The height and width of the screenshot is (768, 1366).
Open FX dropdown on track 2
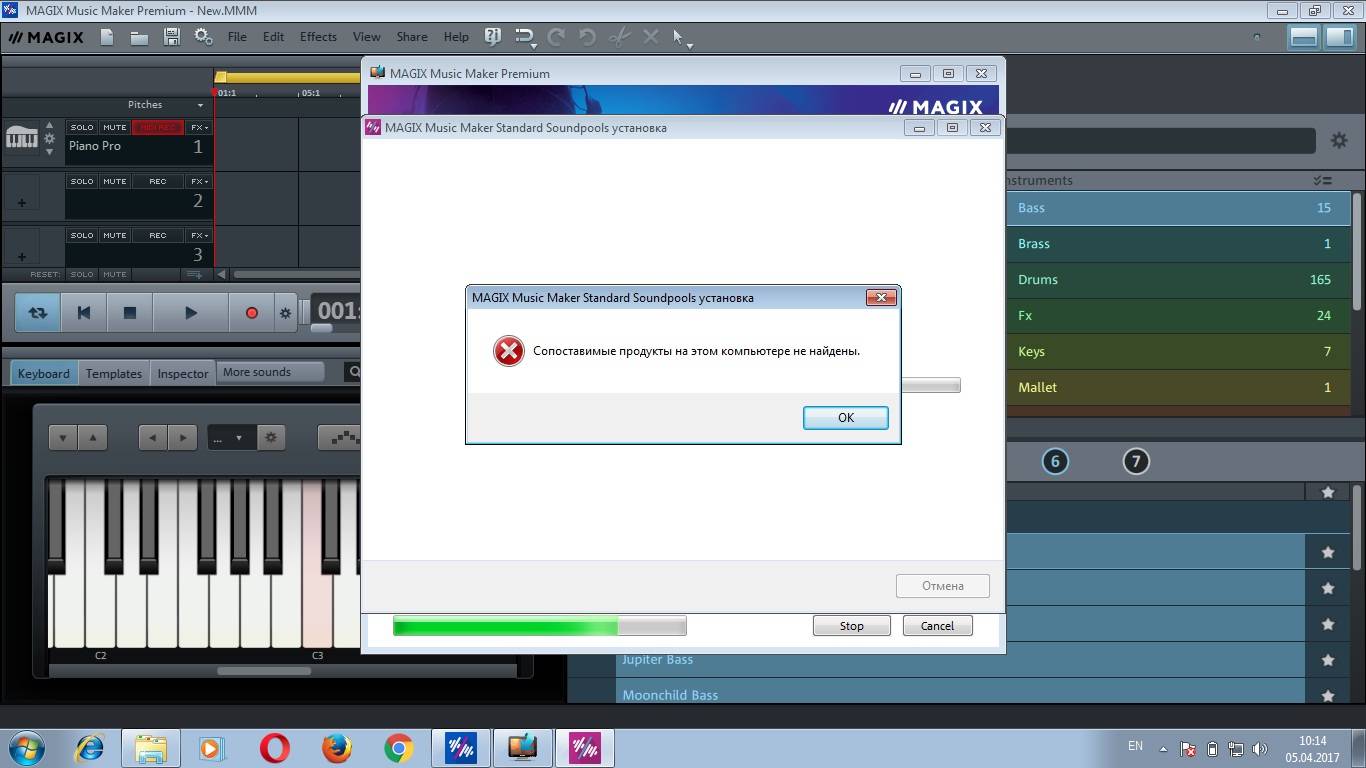199,182
